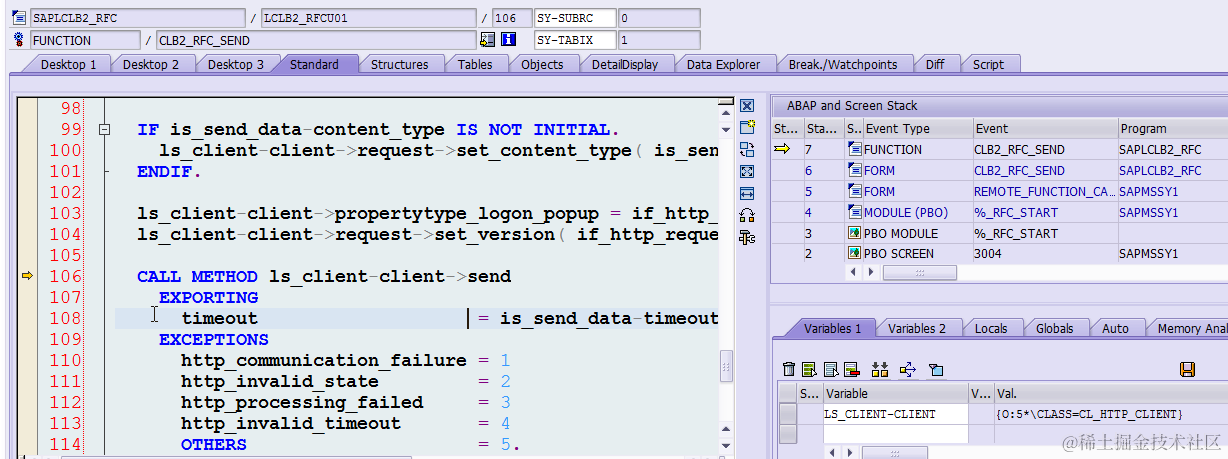
Task: Switch to the Desktop 3 tab
Action: [x=236, y=64]
